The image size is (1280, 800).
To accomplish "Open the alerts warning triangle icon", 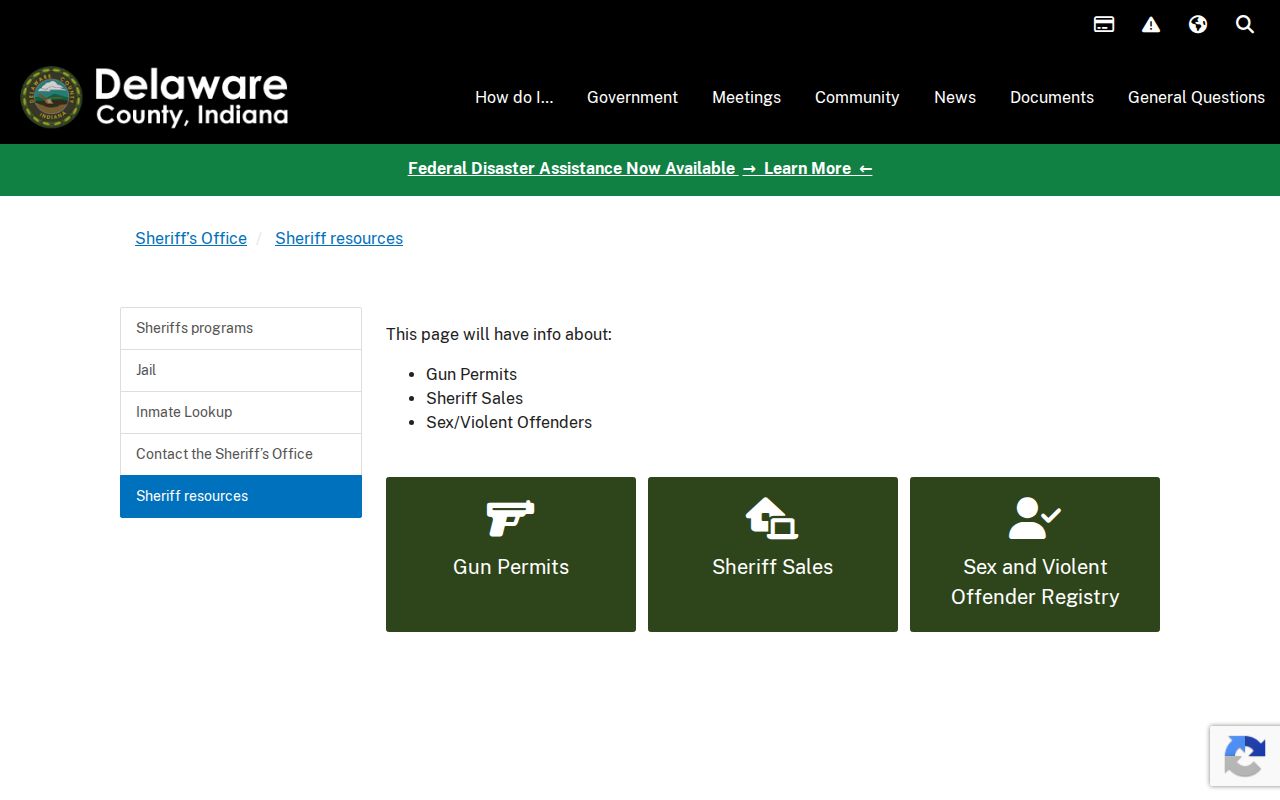I will pos(1151,24).
